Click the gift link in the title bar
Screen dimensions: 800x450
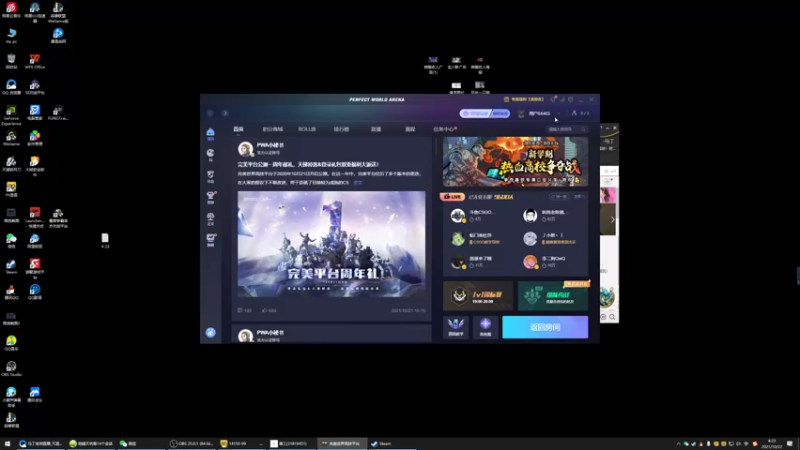pyautogui.click(x=524, y=99)
